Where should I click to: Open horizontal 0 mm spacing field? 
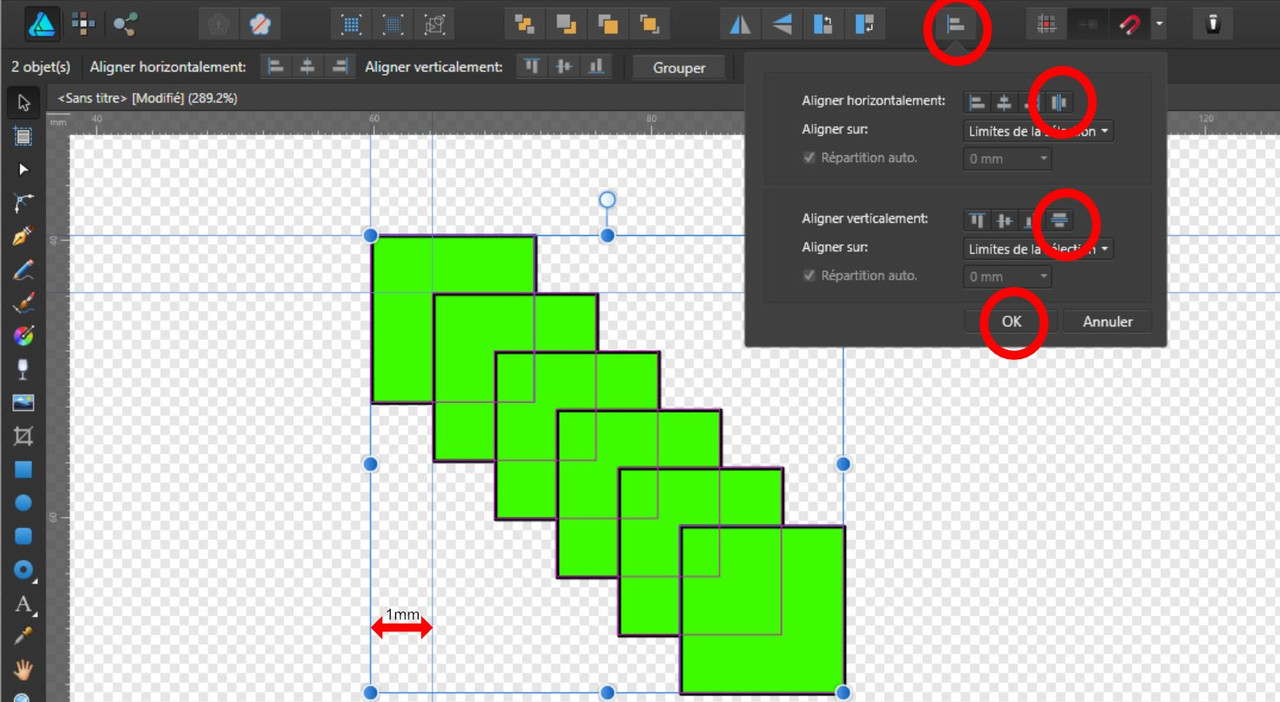click(1007, 159)
